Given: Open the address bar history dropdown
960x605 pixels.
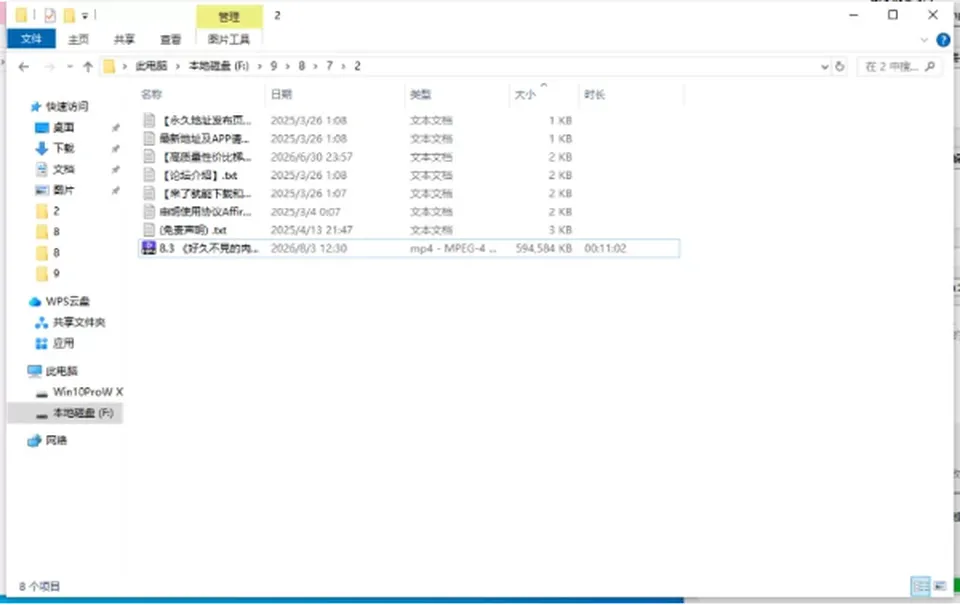Looking at the screenshot, I should [x=825, y=67].
